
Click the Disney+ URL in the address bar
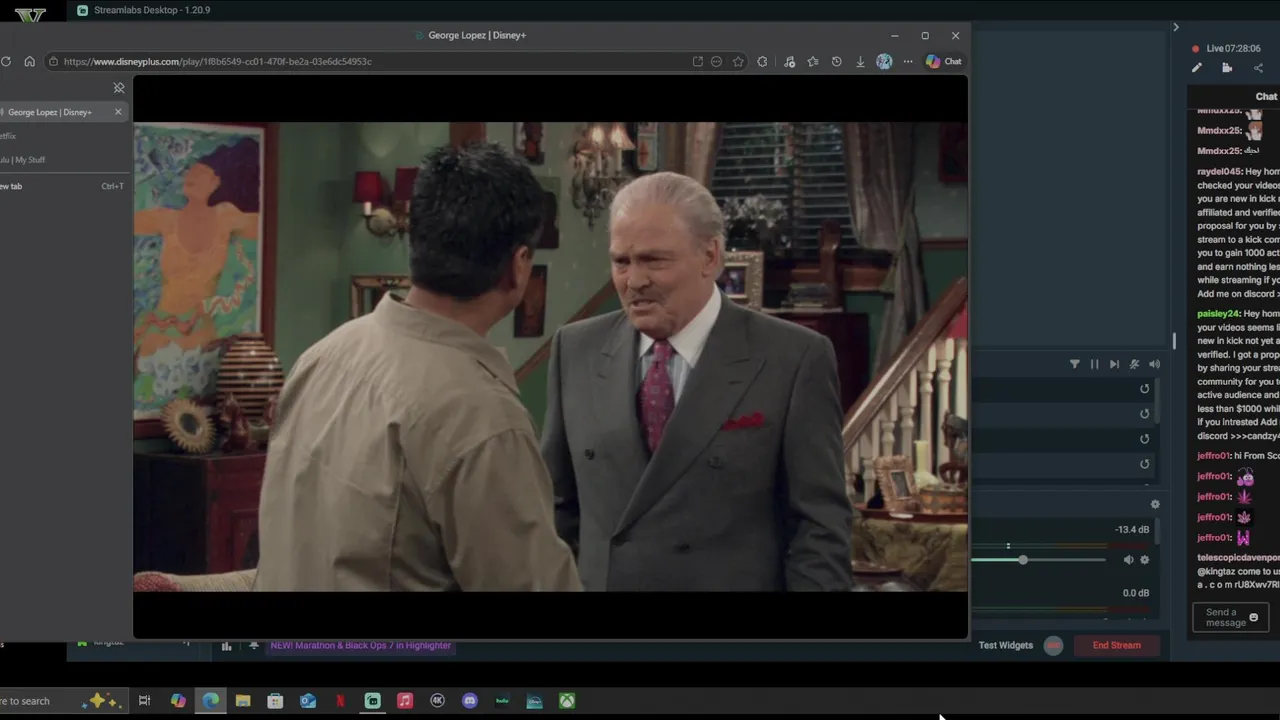click(217, 61)
